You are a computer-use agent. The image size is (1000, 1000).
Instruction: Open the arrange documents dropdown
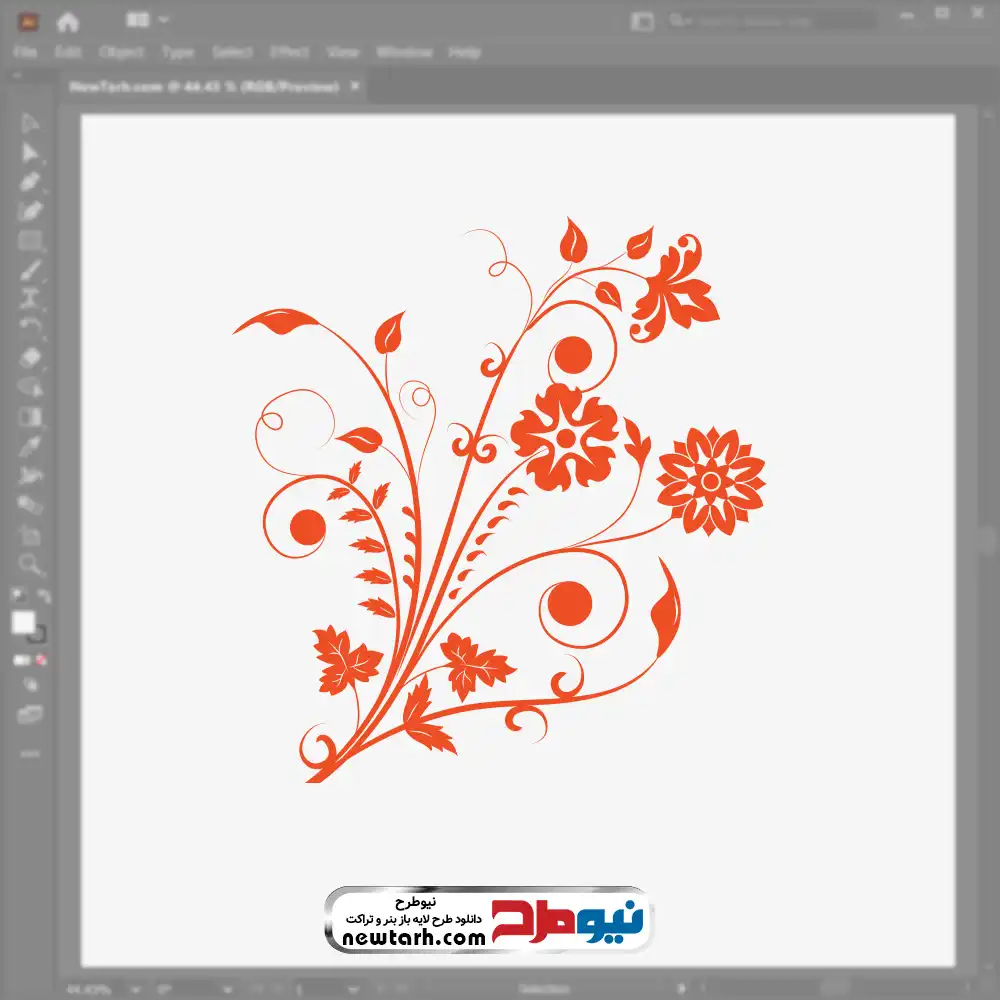tap(147, 20)
